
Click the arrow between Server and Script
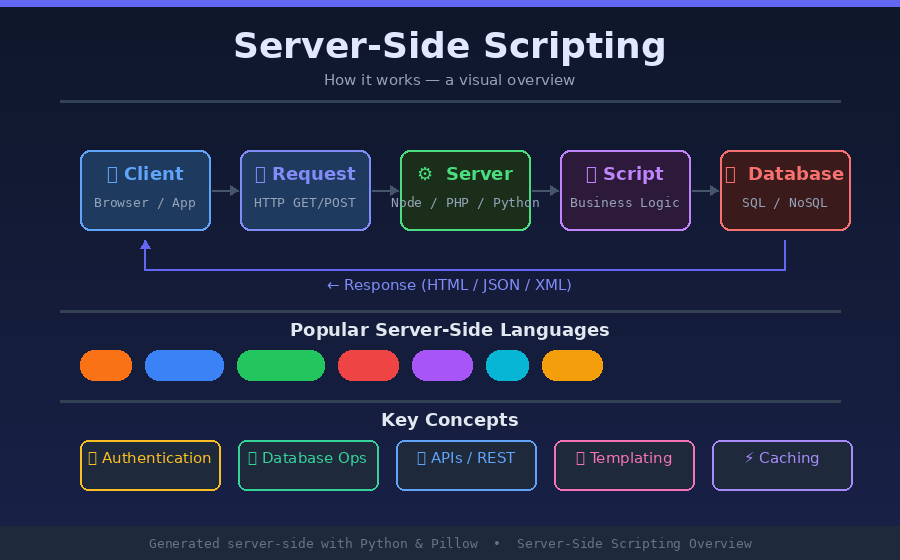(x=546, y=190)
